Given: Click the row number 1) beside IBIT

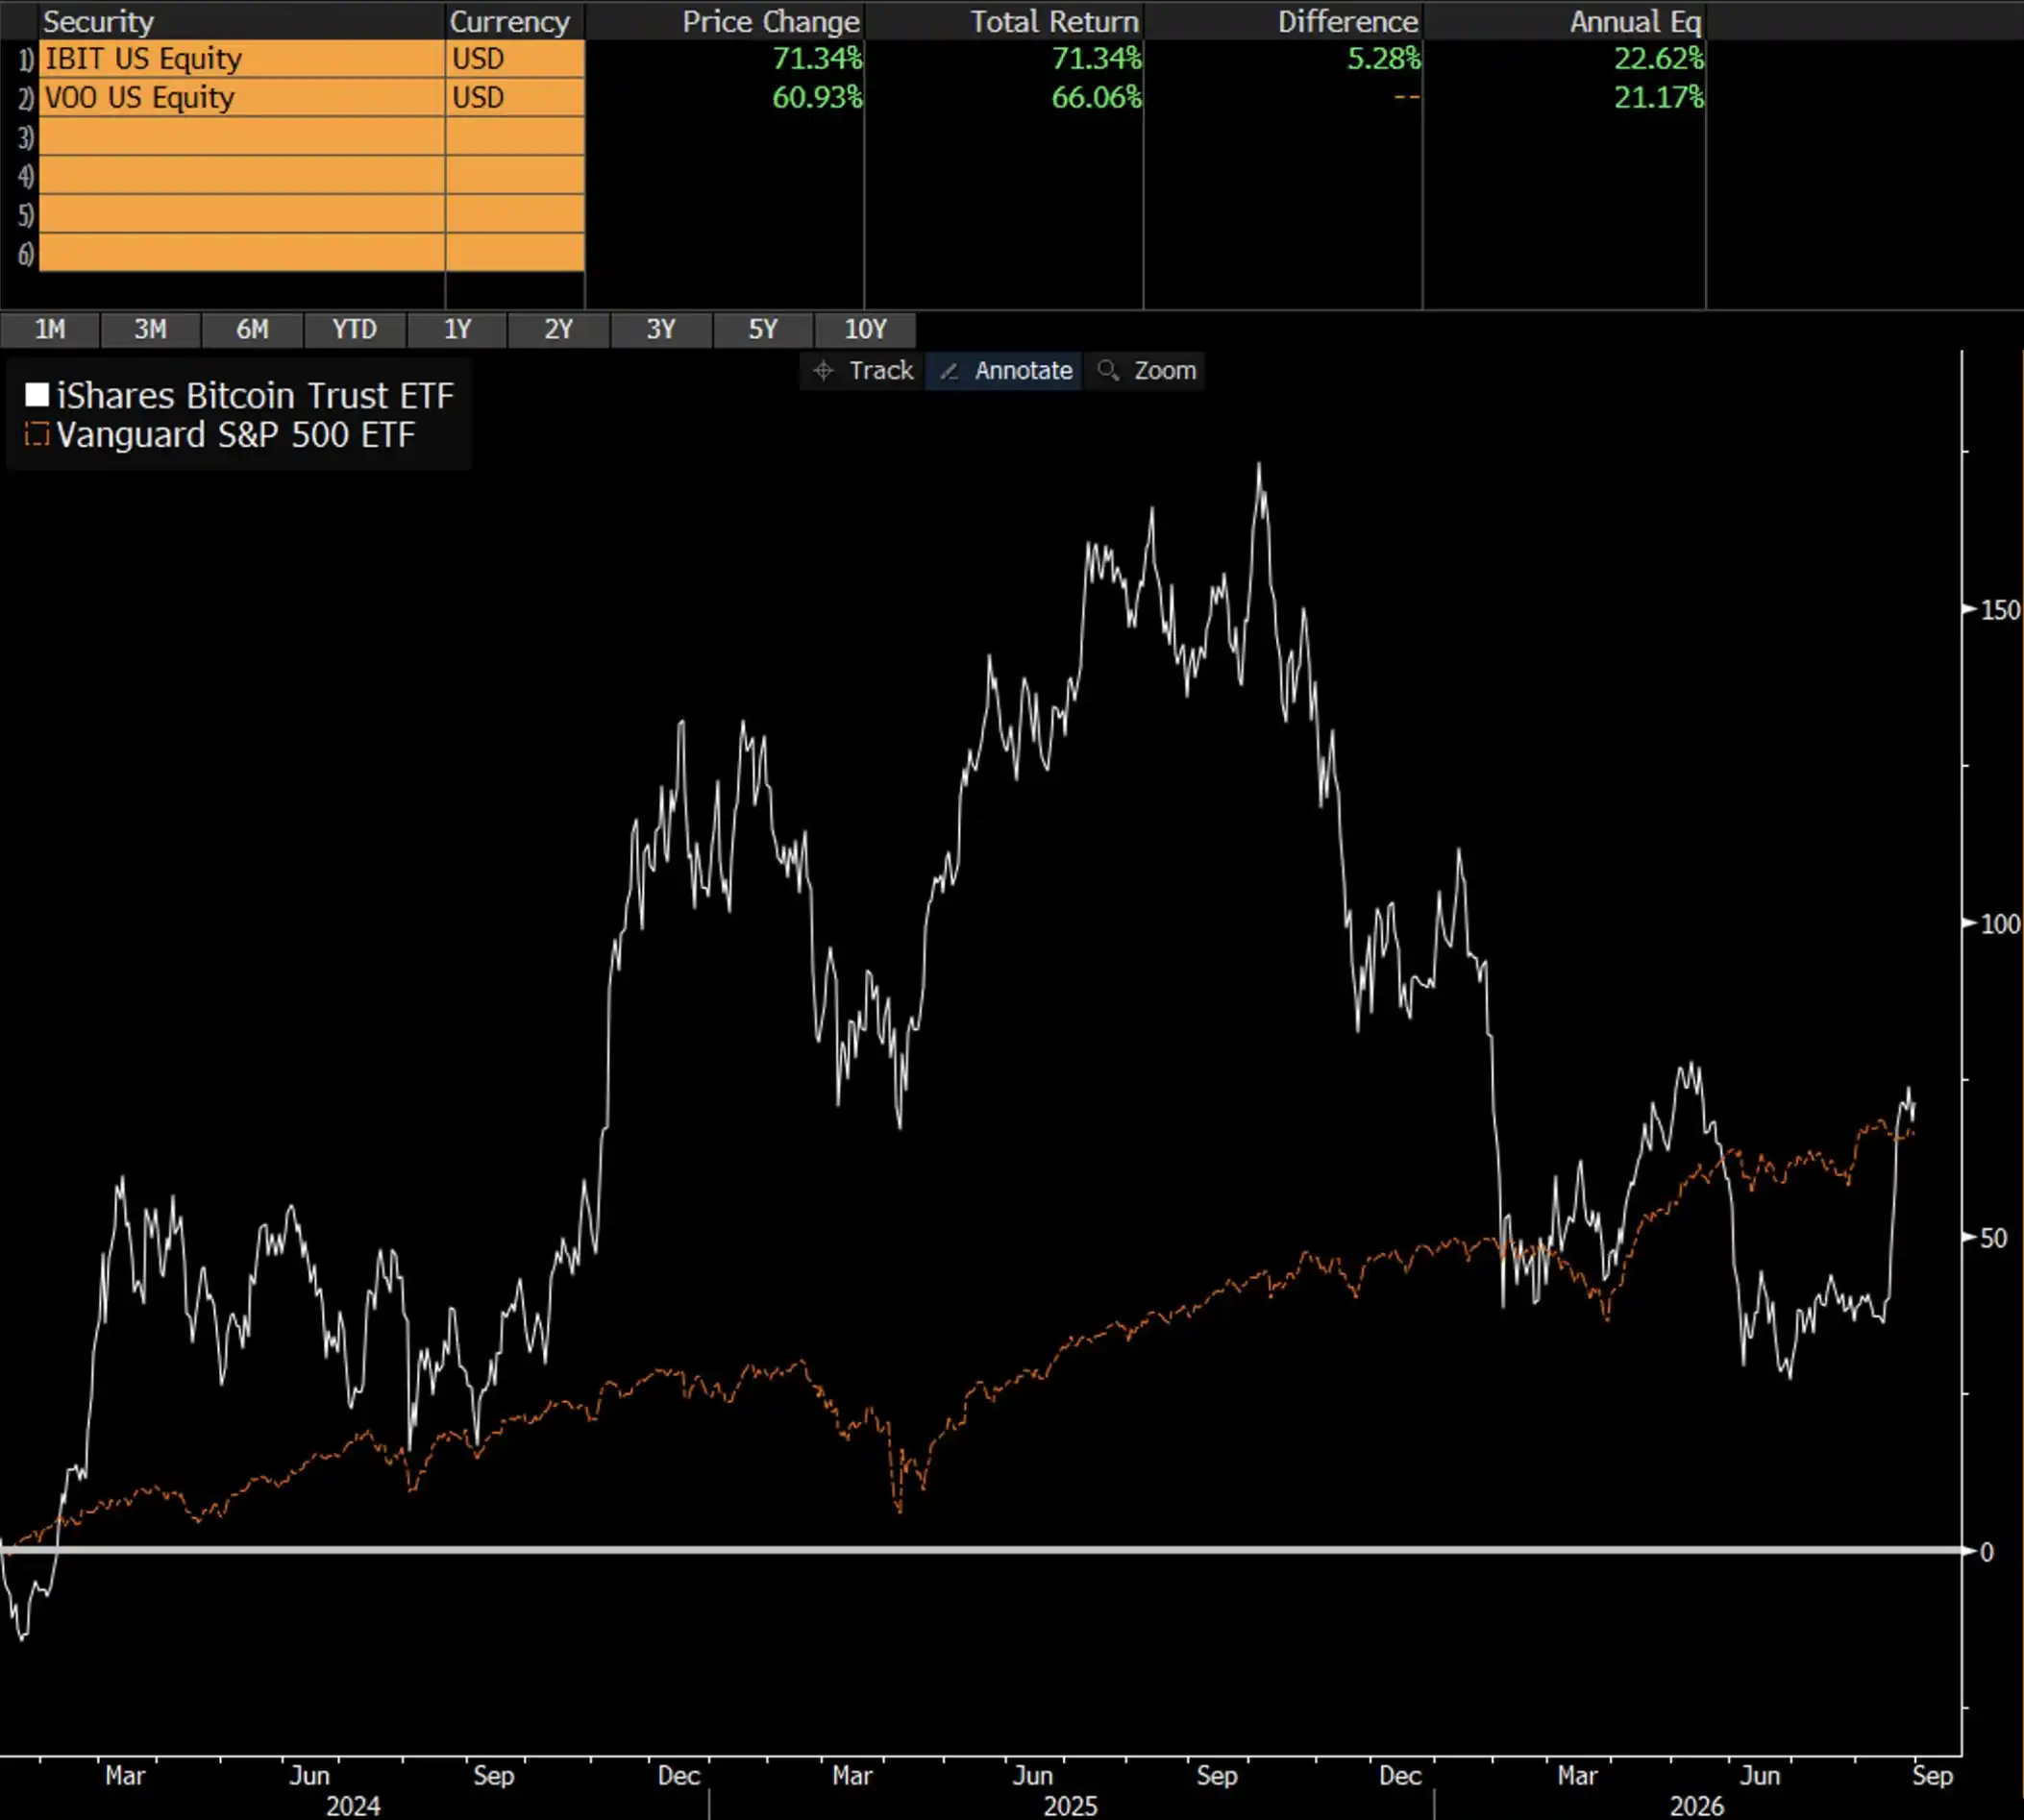Looking at the screenshot, I should 26,60.
